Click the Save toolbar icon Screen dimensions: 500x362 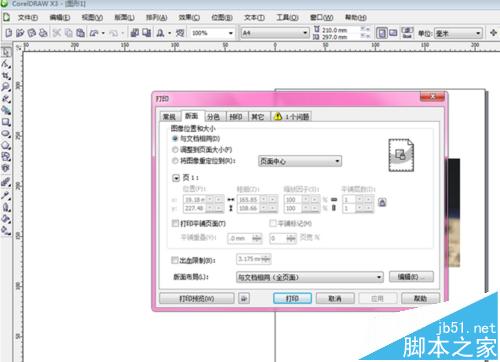coord(32,33)
